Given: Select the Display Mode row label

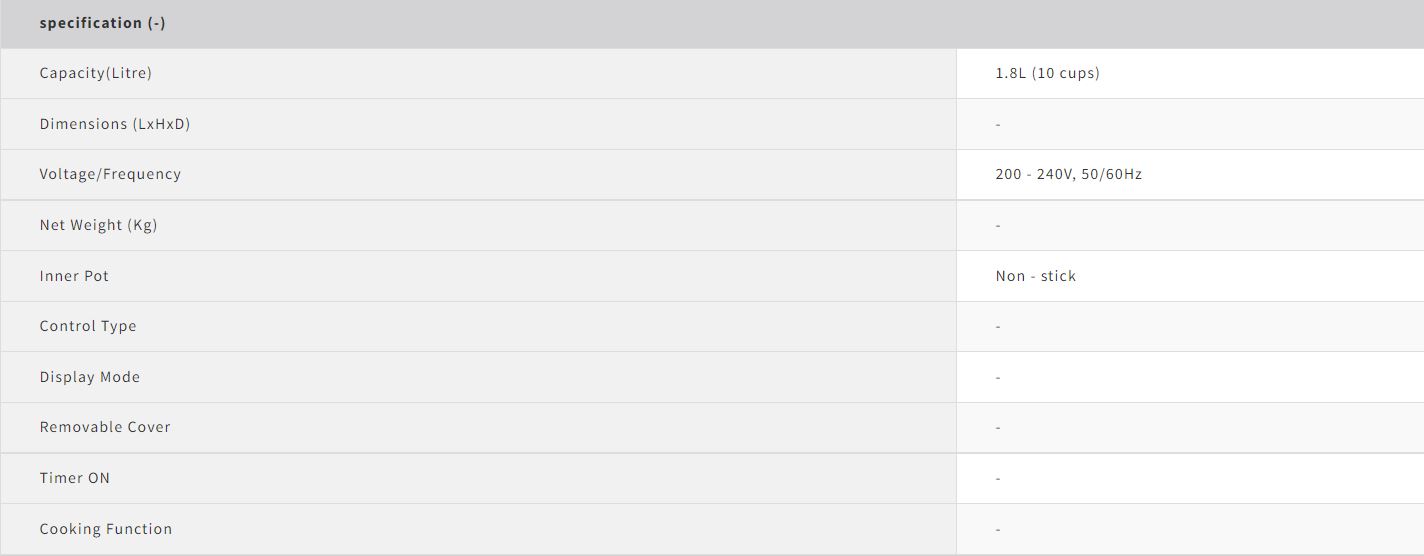Looking at the screenshot, I should pyautogui.click(x=90, y=377).
